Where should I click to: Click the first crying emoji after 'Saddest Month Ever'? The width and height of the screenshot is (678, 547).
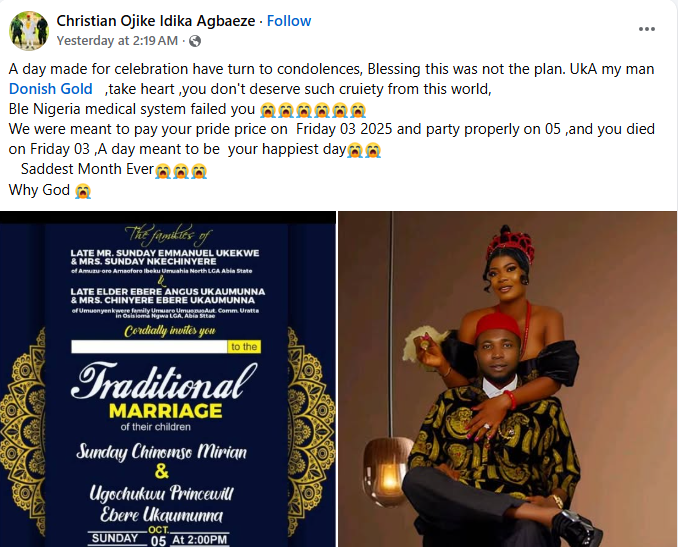[163, 171]
